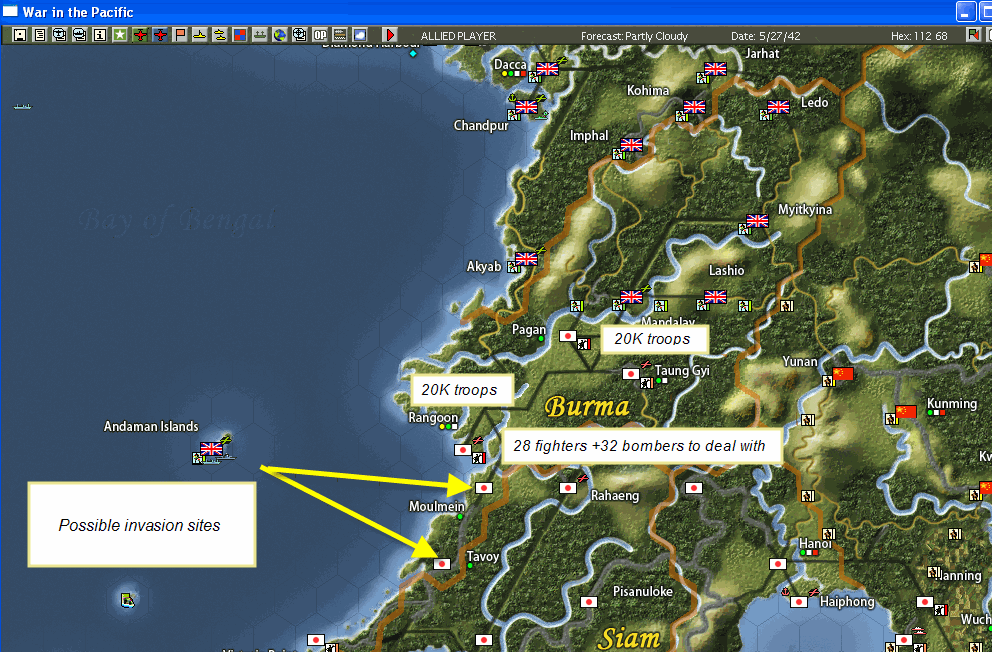Screen dimensions: 992x652
Task: Click the Forecast: Partly Cloudy text
Action: point(634,36)
